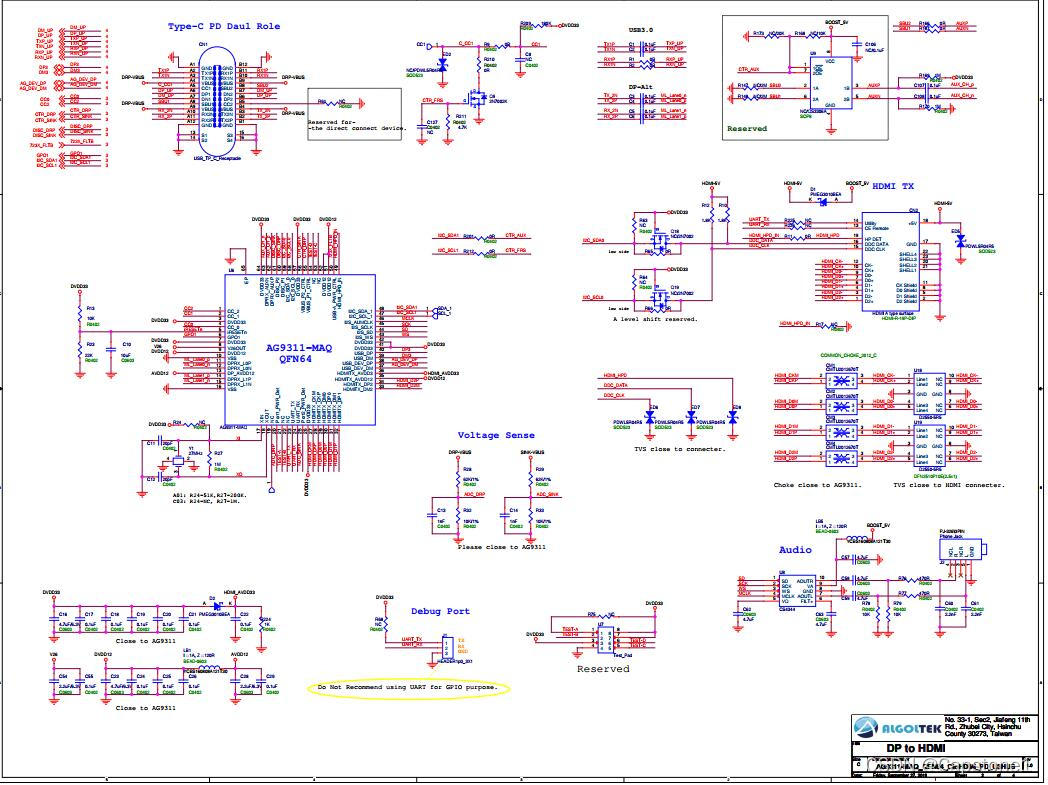Select the Y1 crystal symbol

(178, 460)
